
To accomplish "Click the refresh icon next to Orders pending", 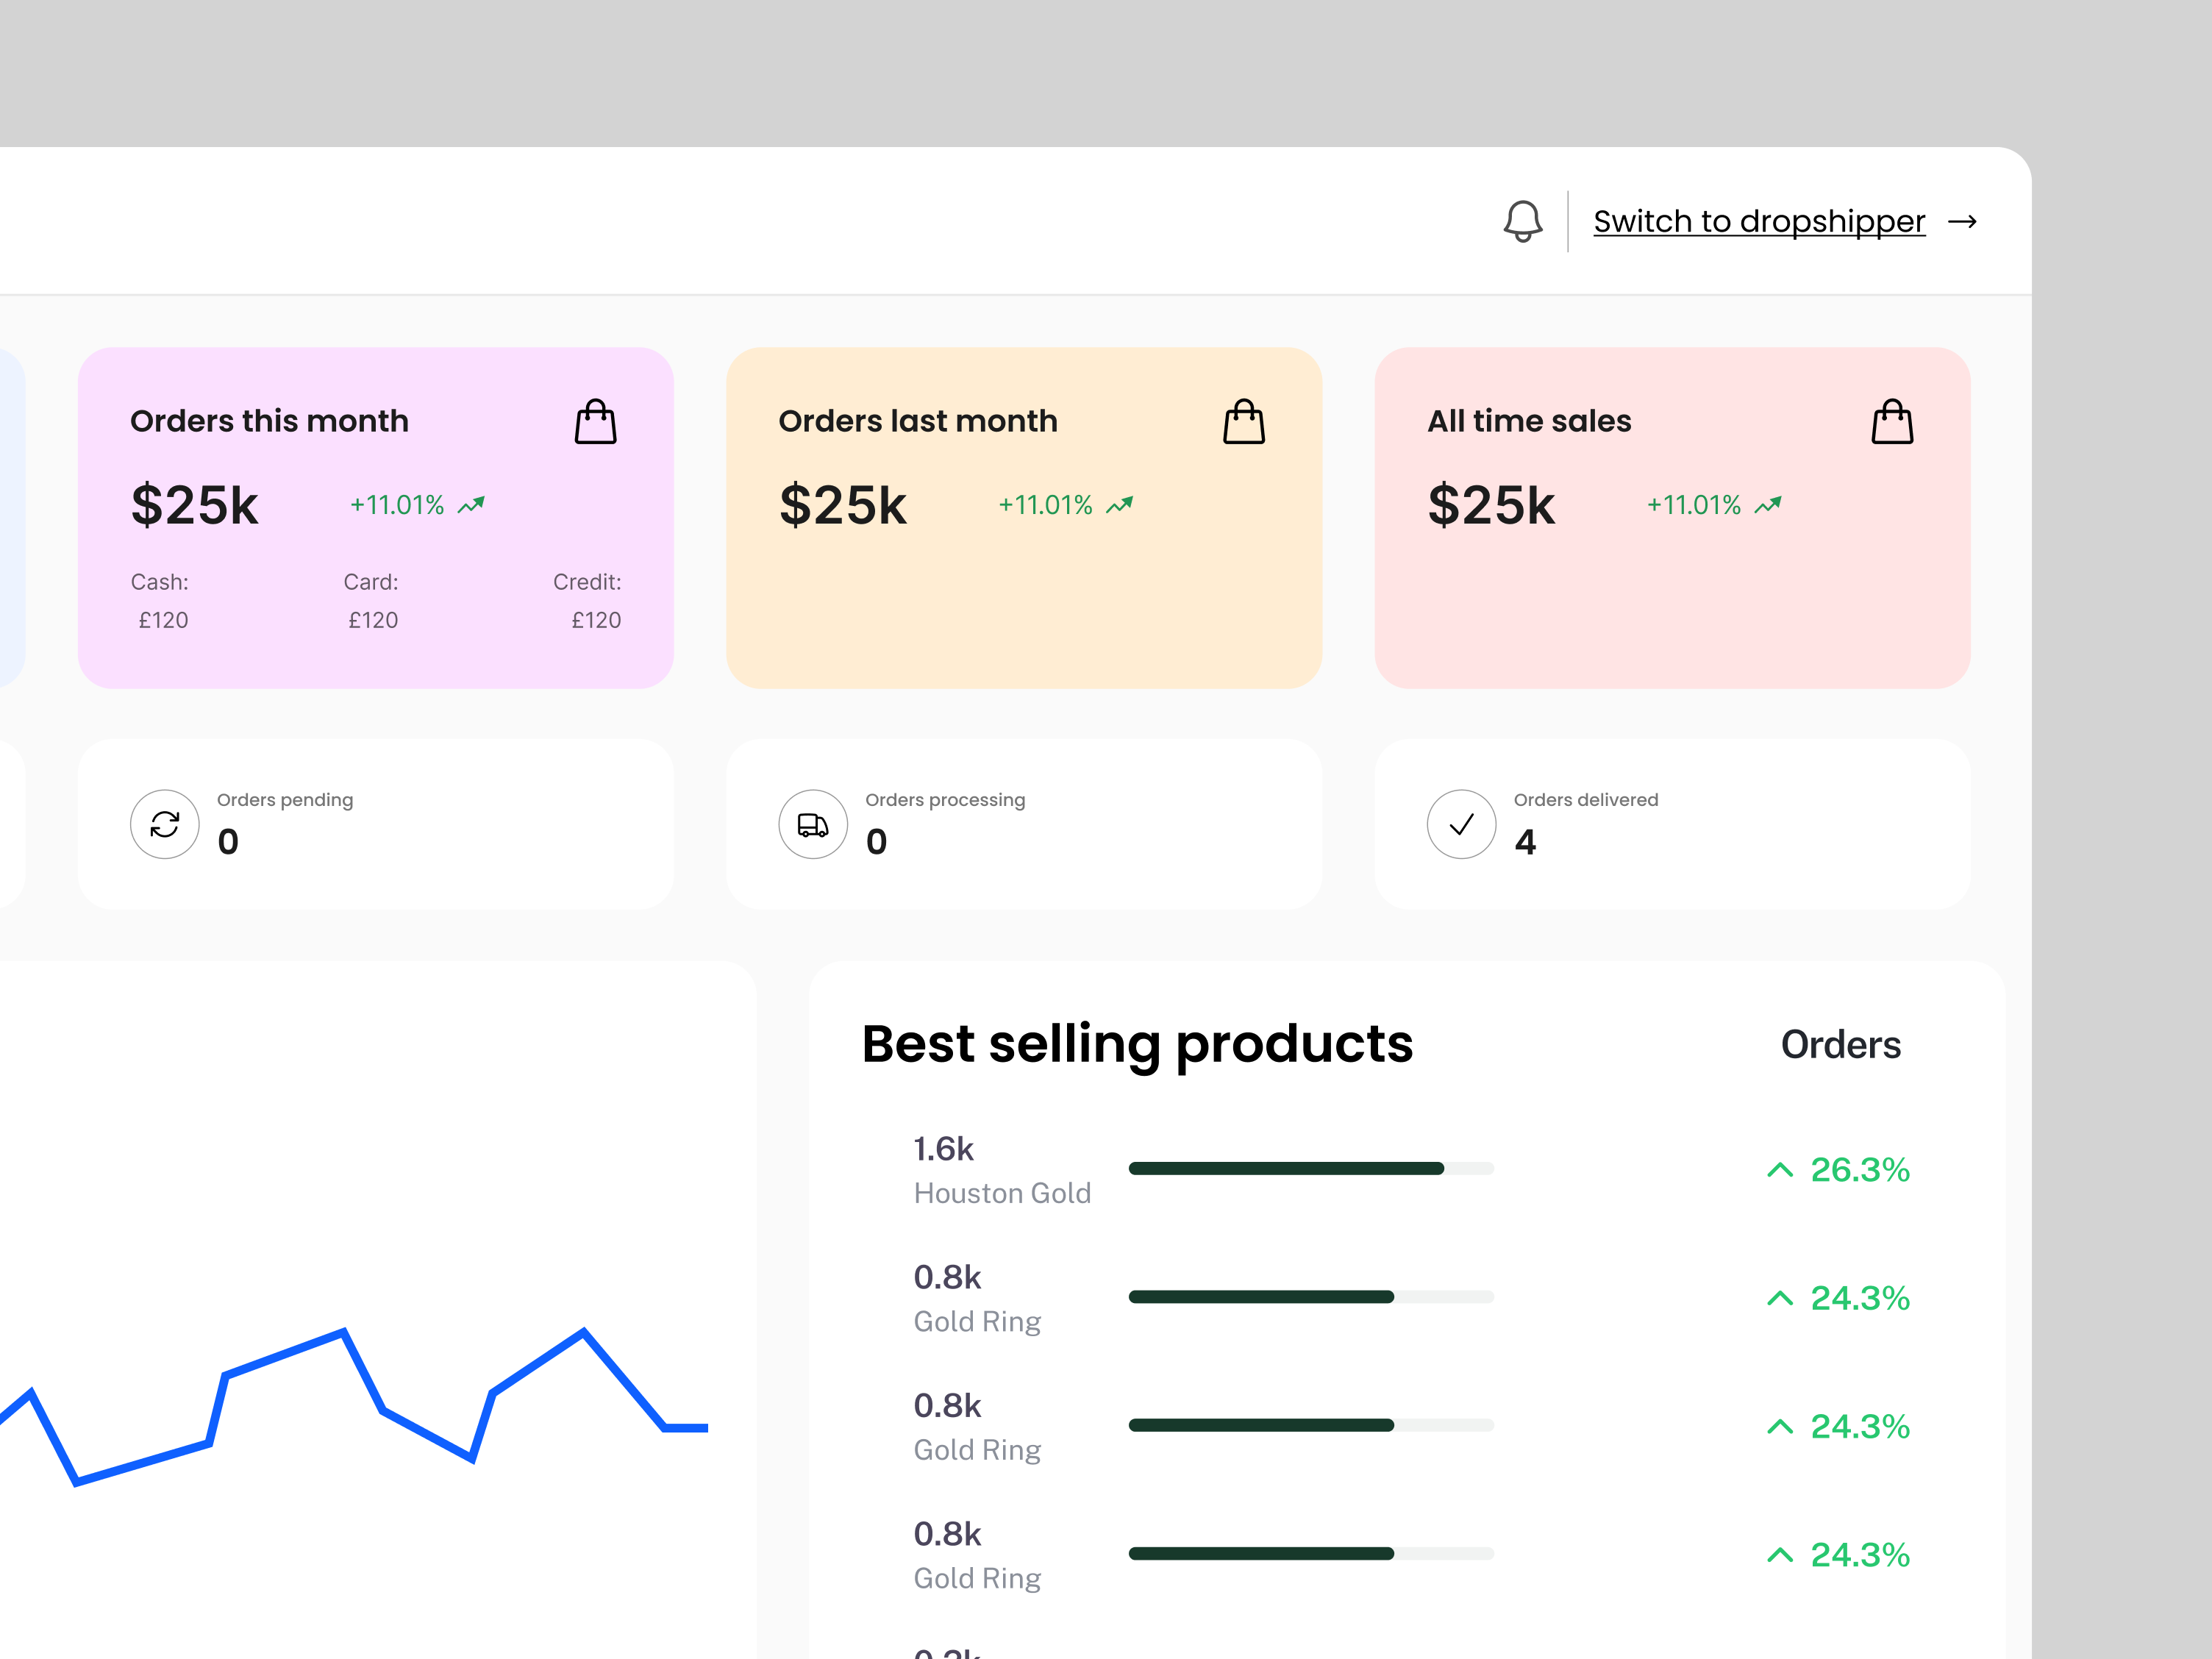I will point(164,824).
